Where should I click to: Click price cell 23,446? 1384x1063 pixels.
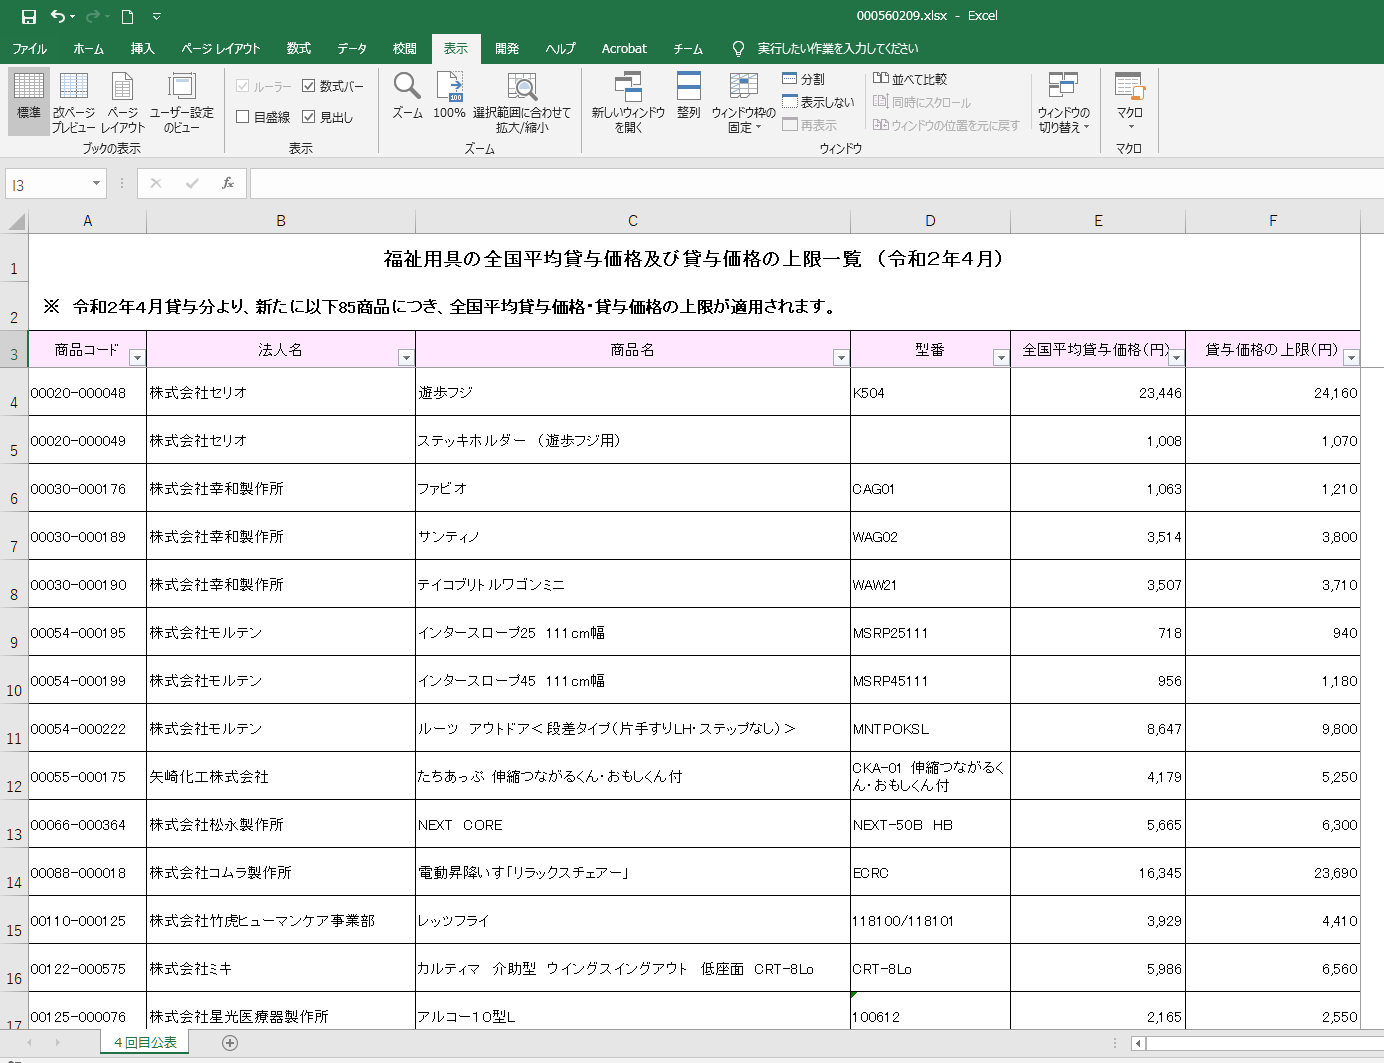1098,392
